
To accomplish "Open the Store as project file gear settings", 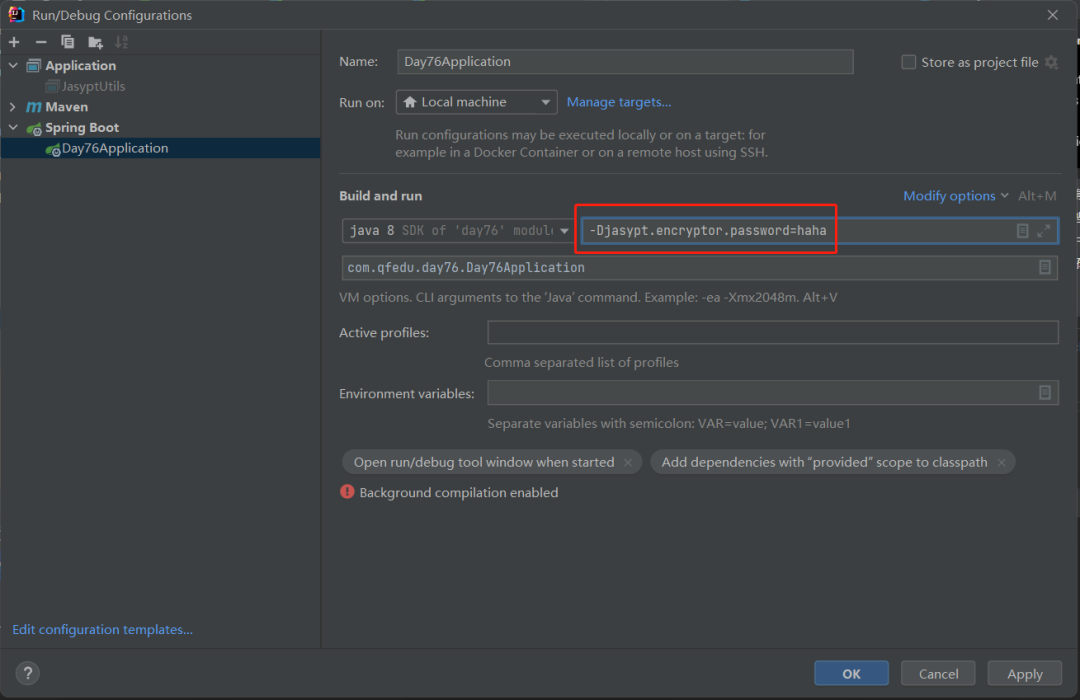I will pos(1051,62).
